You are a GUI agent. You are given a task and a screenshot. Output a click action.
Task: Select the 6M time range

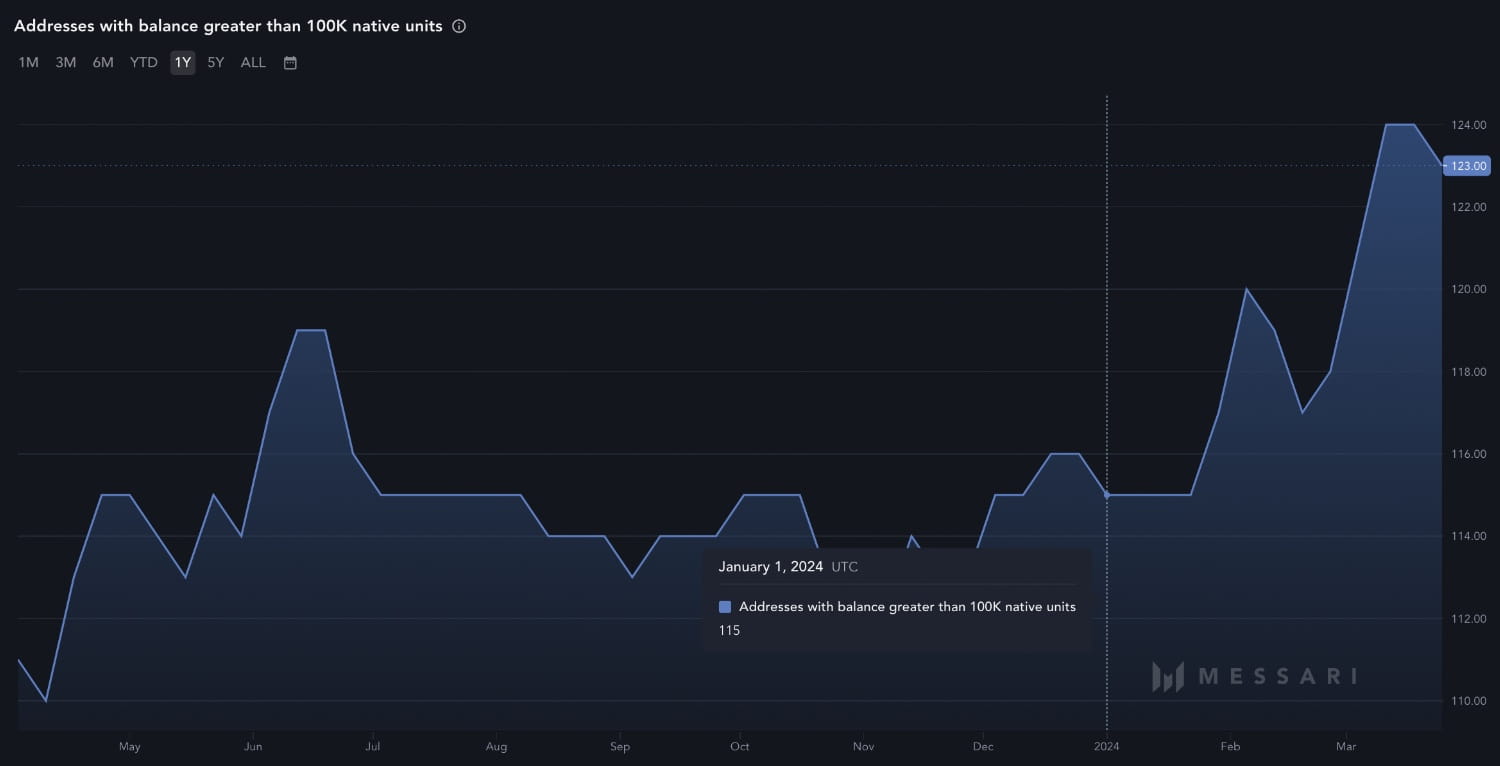(x=102, y=62)
